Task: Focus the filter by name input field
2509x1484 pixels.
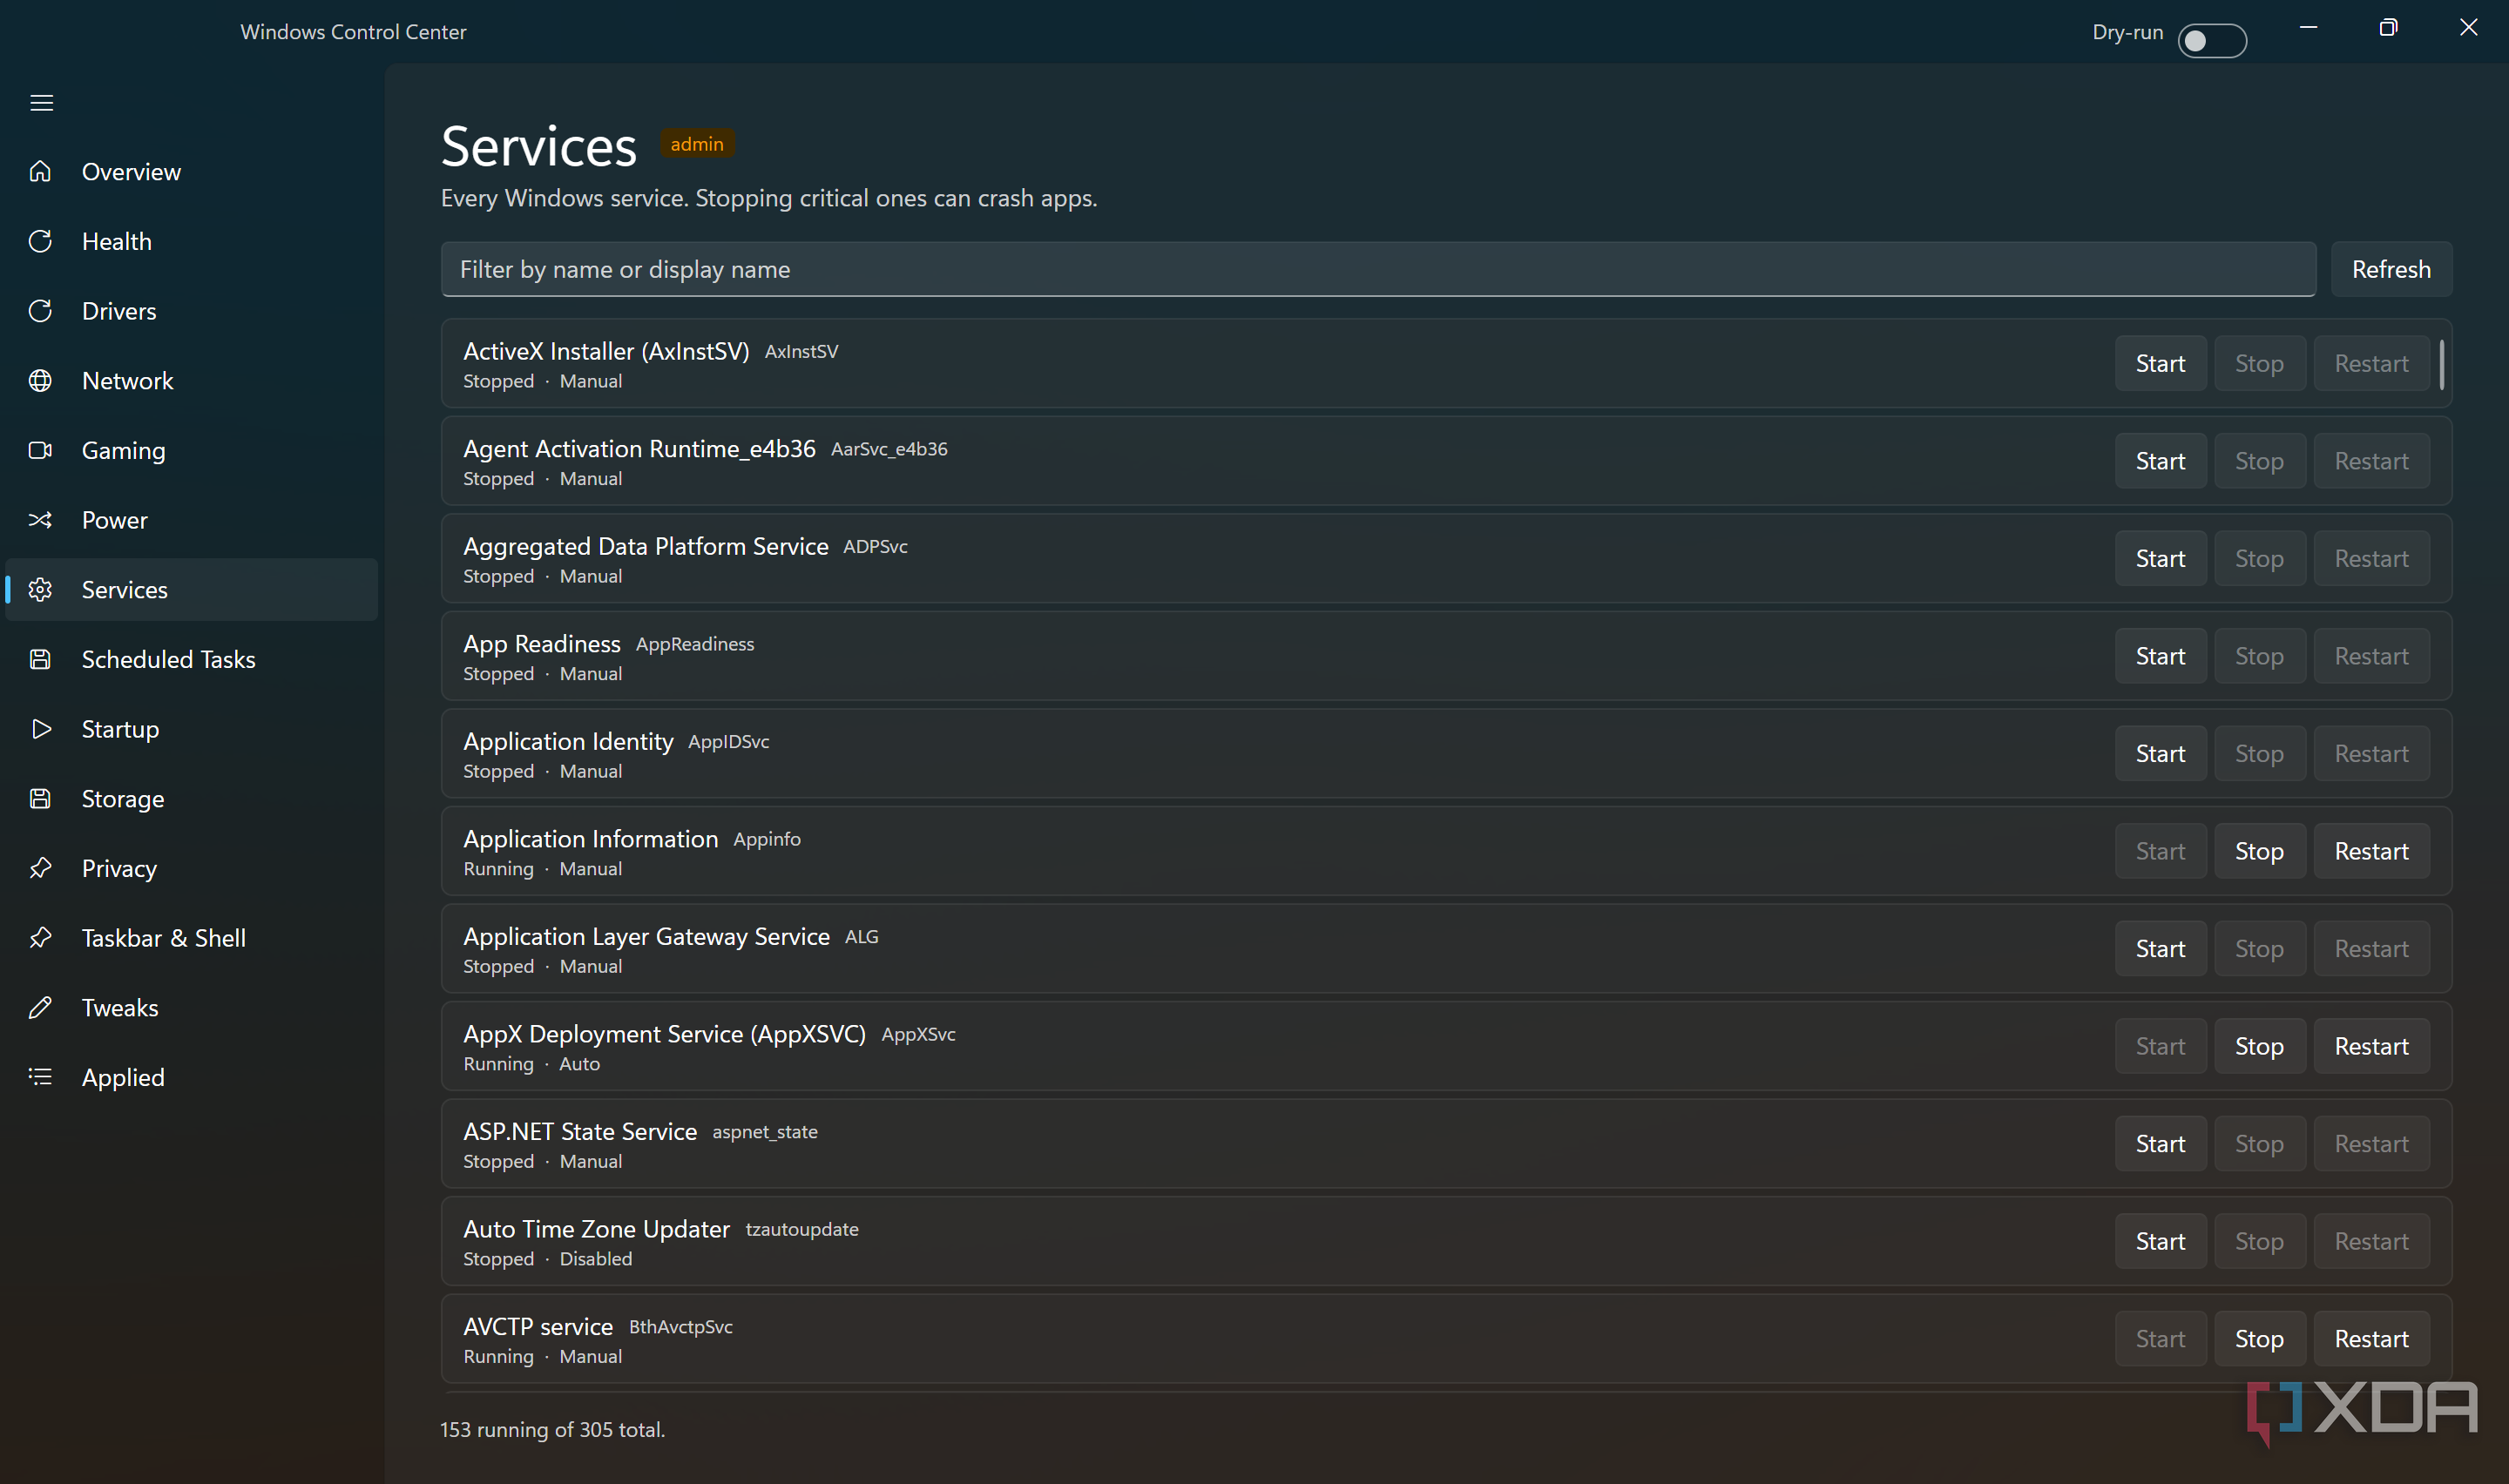Action: [x=1378, y=269]
